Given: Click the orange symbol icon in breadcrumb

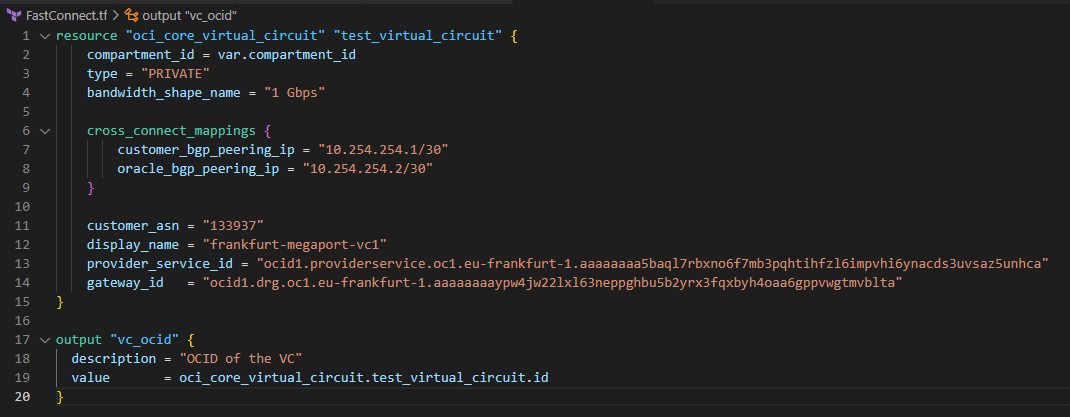Looking at the screenshot, I should pyautogui.click(x=133, y=15).
